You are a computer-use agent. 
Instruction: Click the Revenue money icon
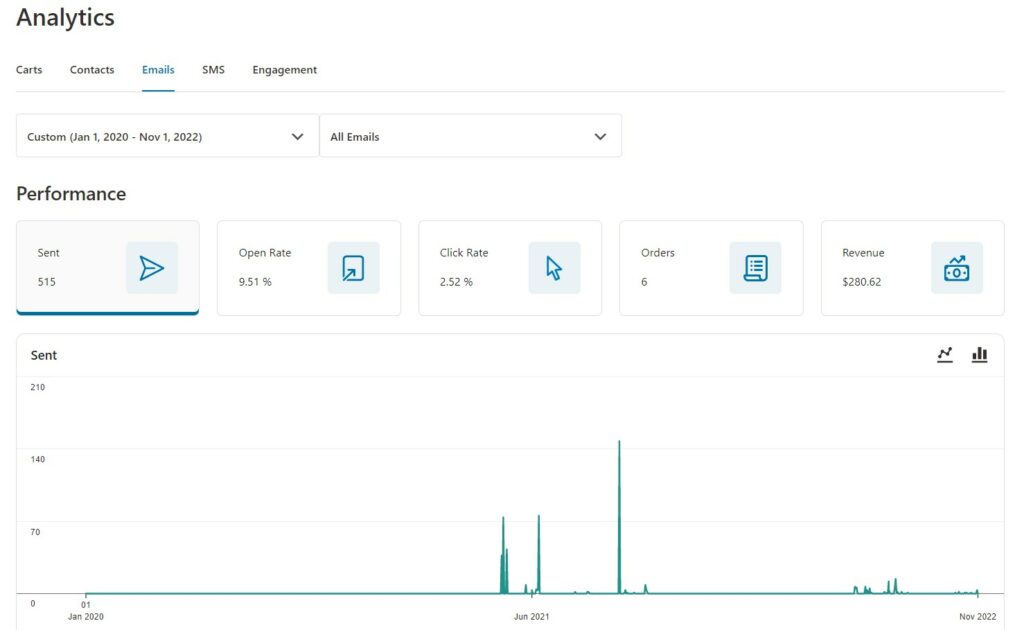[957, 268]
